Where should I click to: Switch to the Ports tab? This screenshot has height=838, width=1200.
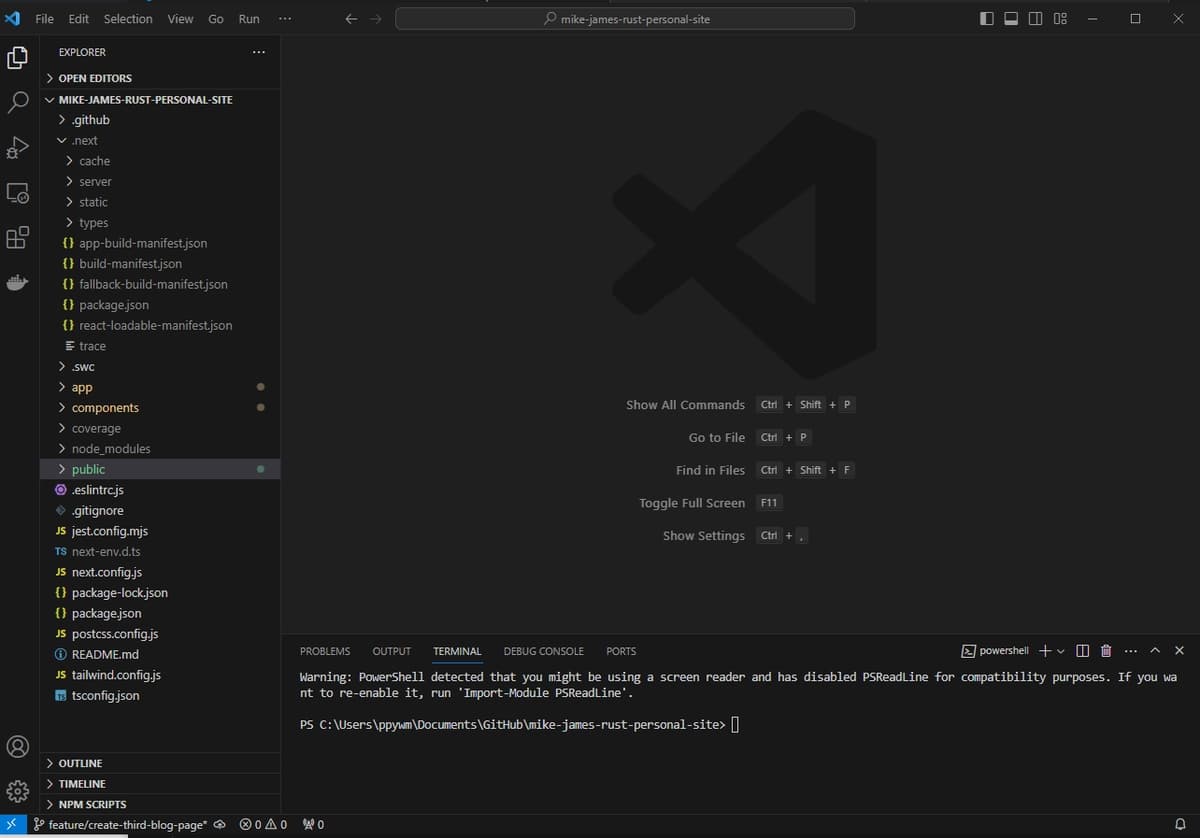621,651
